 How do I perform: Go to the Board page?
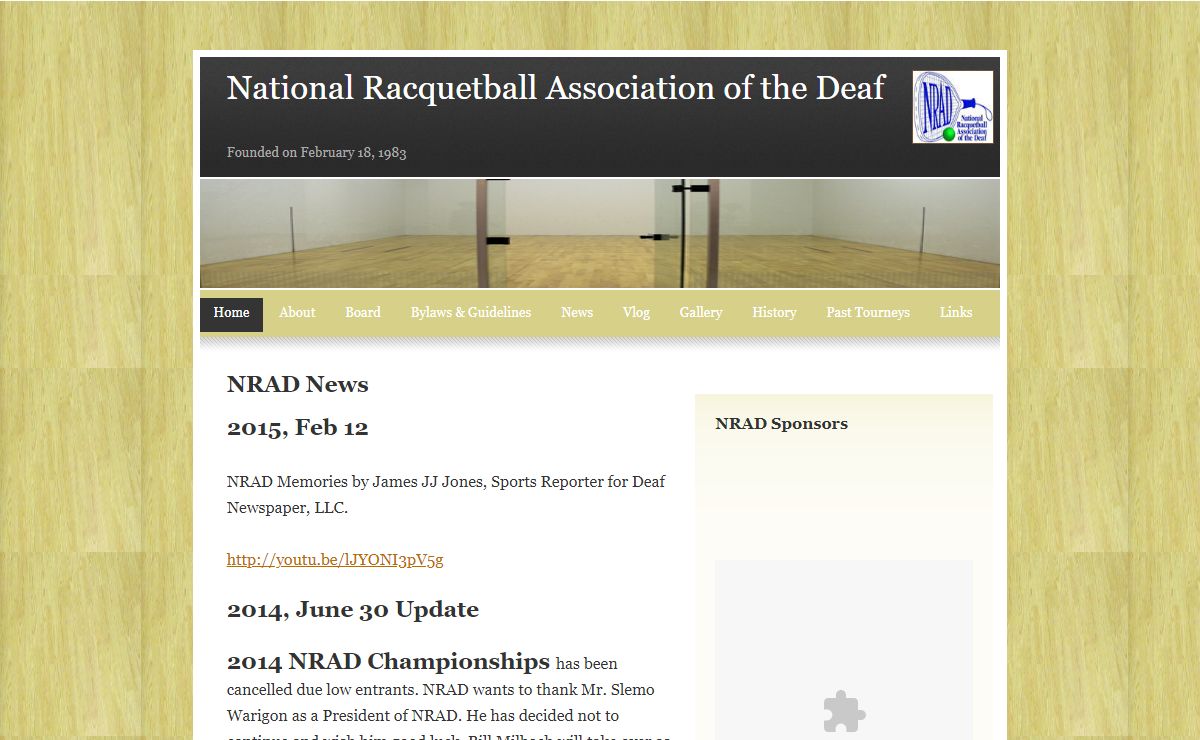[363, 313]
